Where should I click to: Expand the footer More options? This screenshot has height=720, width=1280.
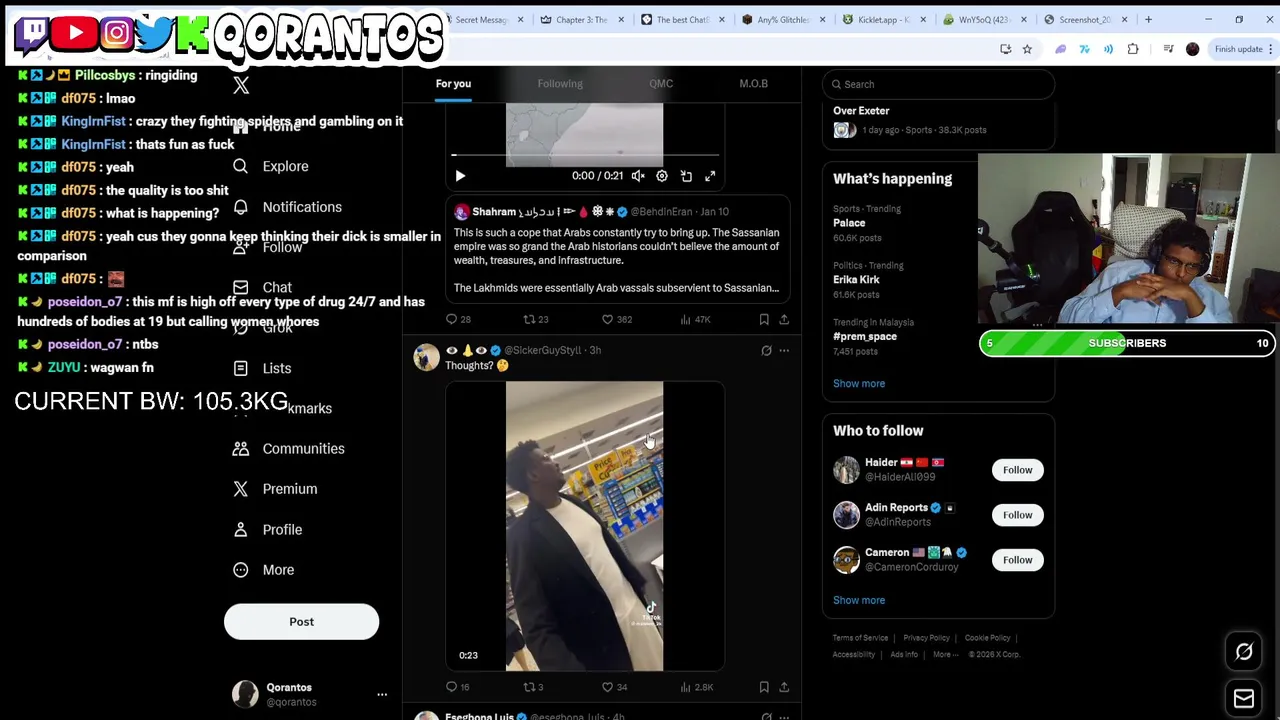(945, 655)
